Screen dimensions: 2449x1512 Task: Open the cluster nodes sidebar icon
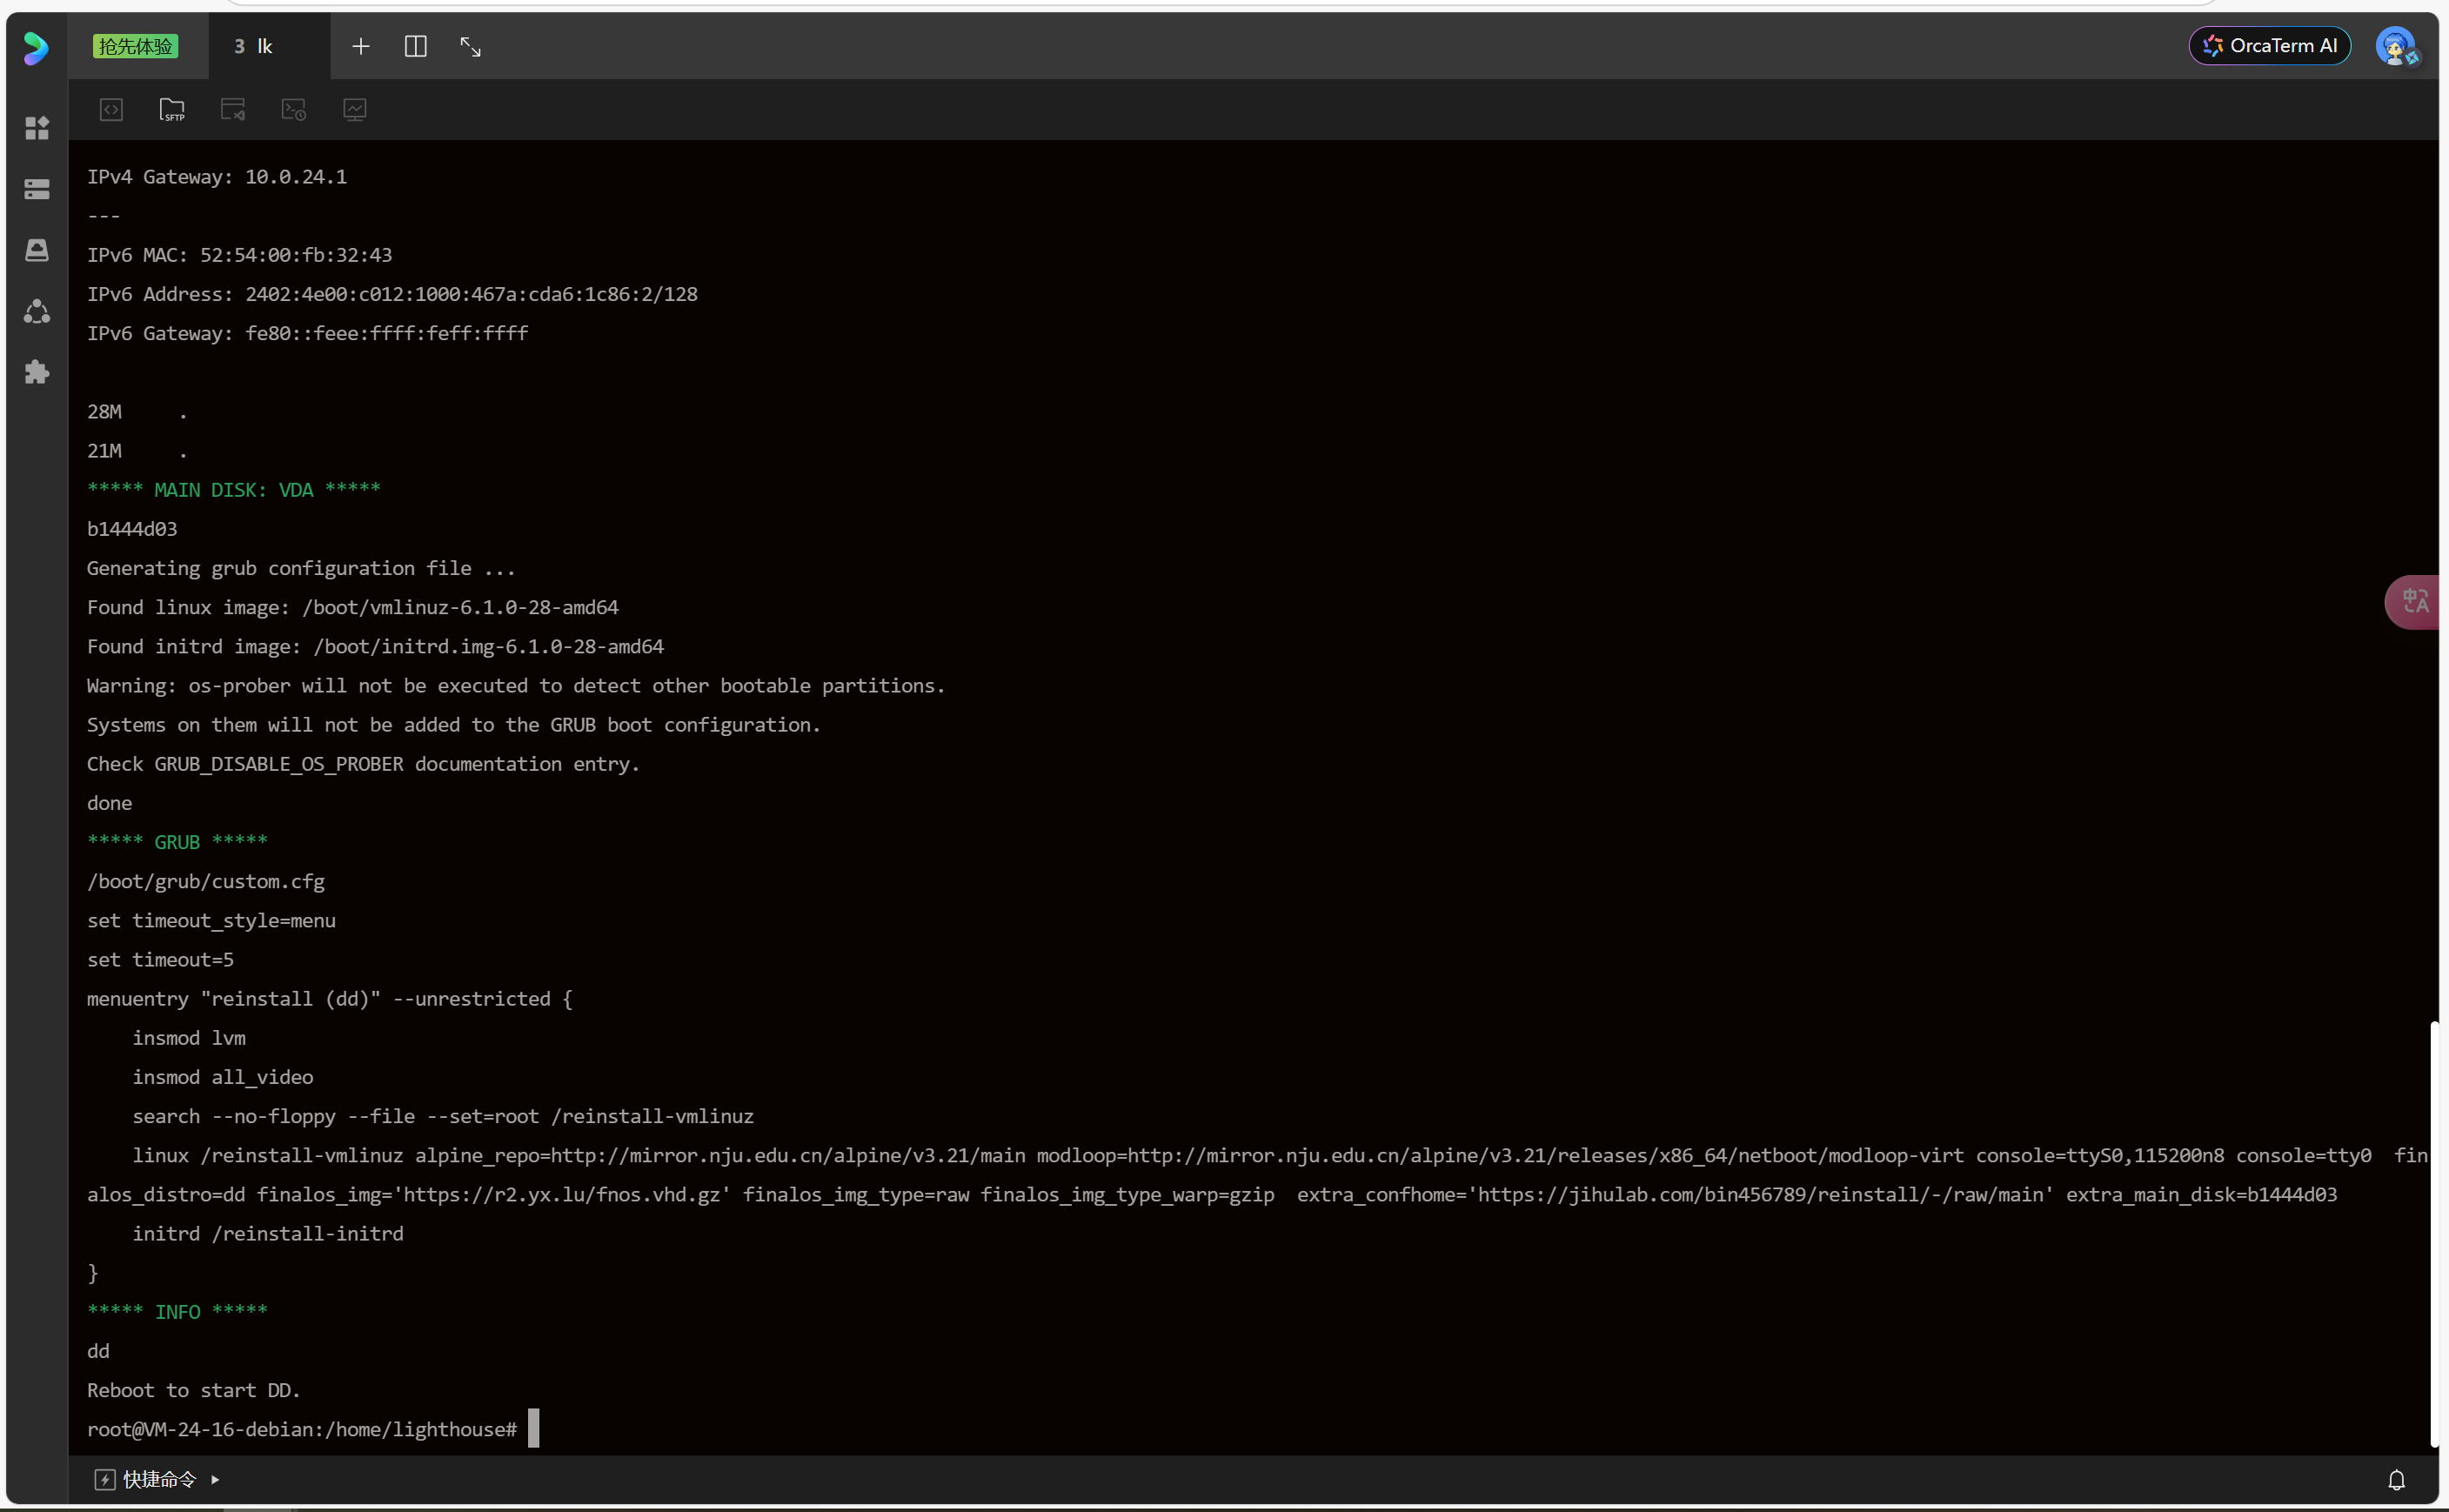pos(37,311)
